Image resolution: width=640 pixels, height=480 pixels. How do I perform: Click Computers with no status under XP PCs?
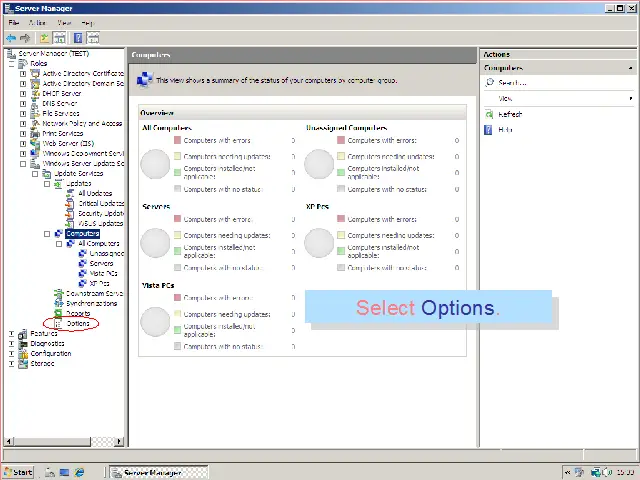click(387, 268)
